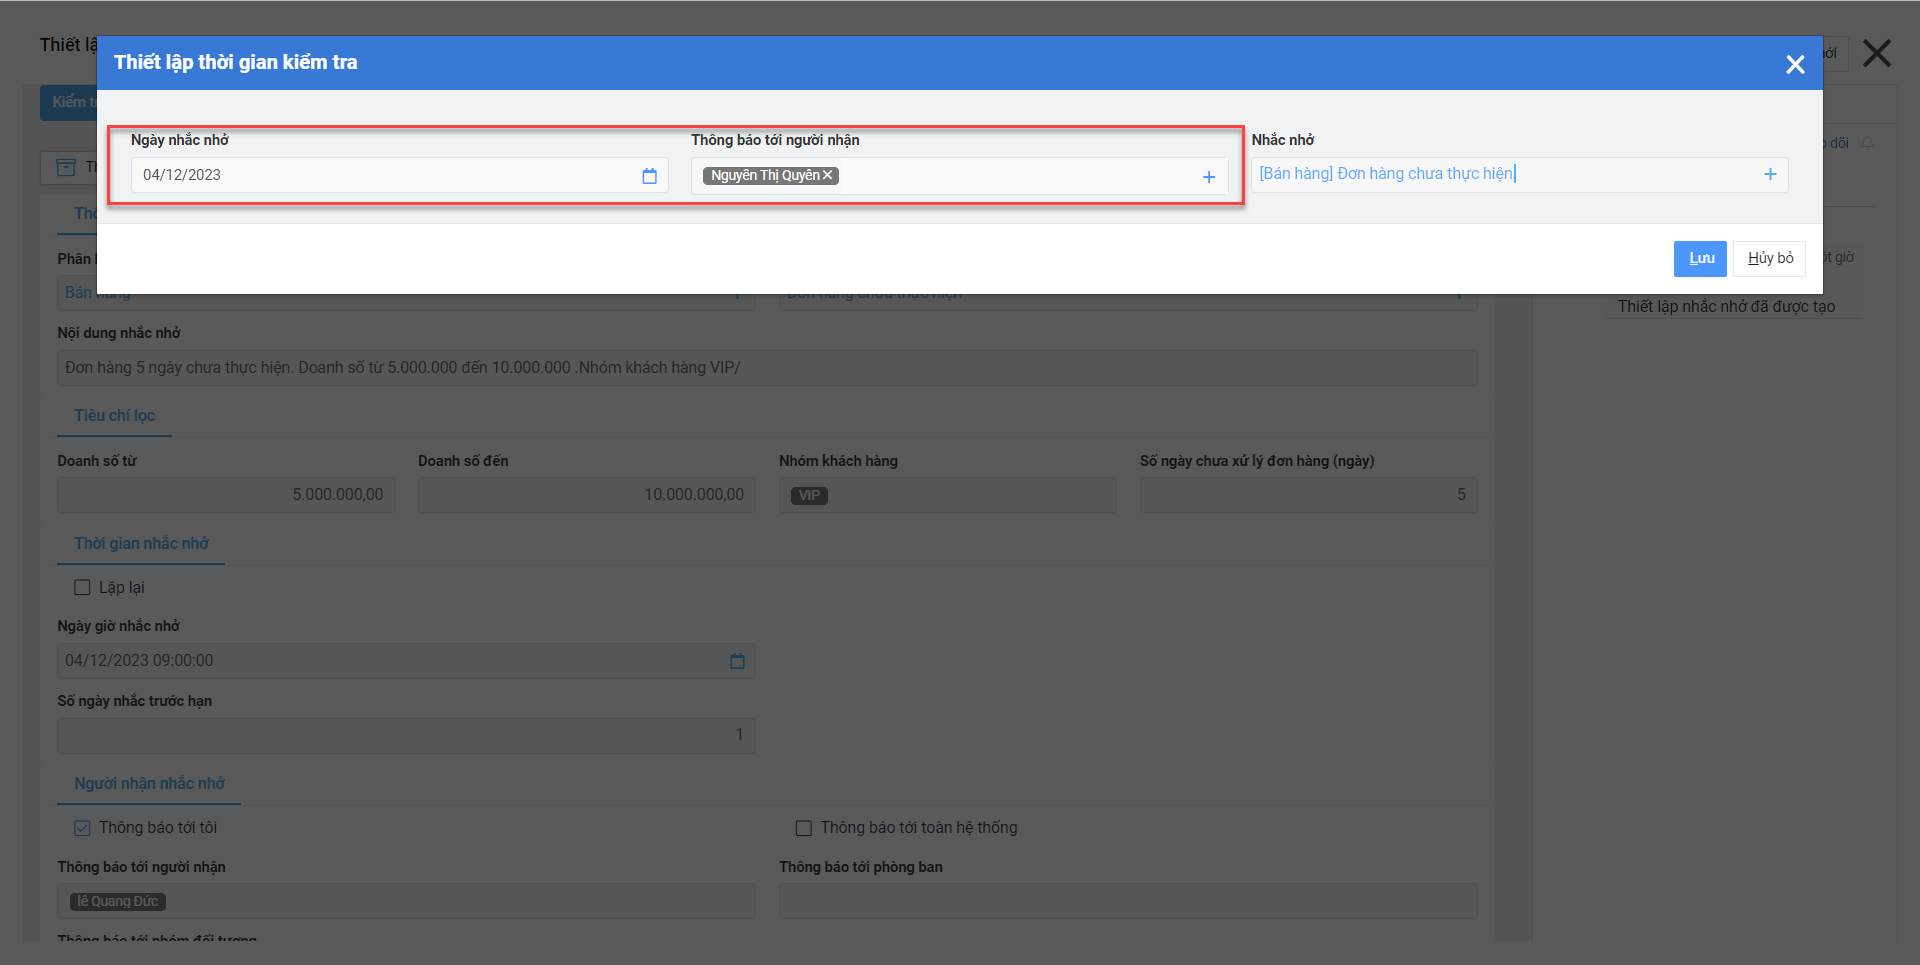Screen dimensions: 1920x965
Task: Click the lê Quang Đức recipient tag
Action: [118, 902]
